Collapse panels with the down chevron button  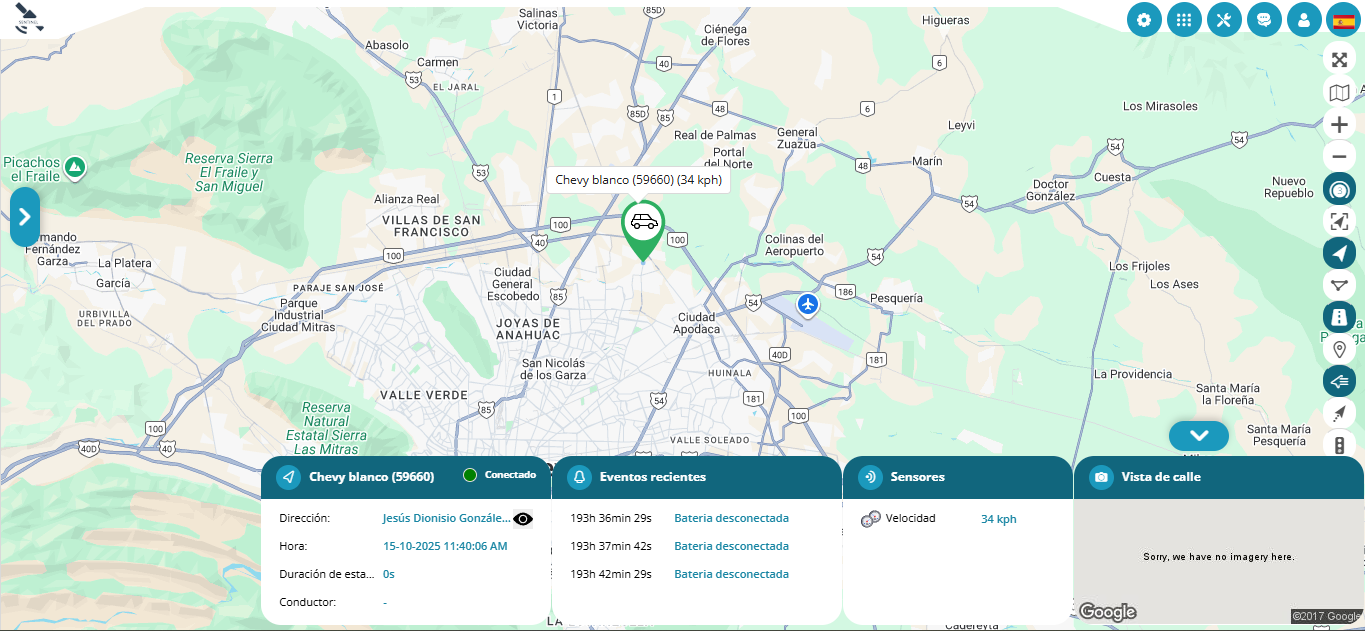(1198, 435)
